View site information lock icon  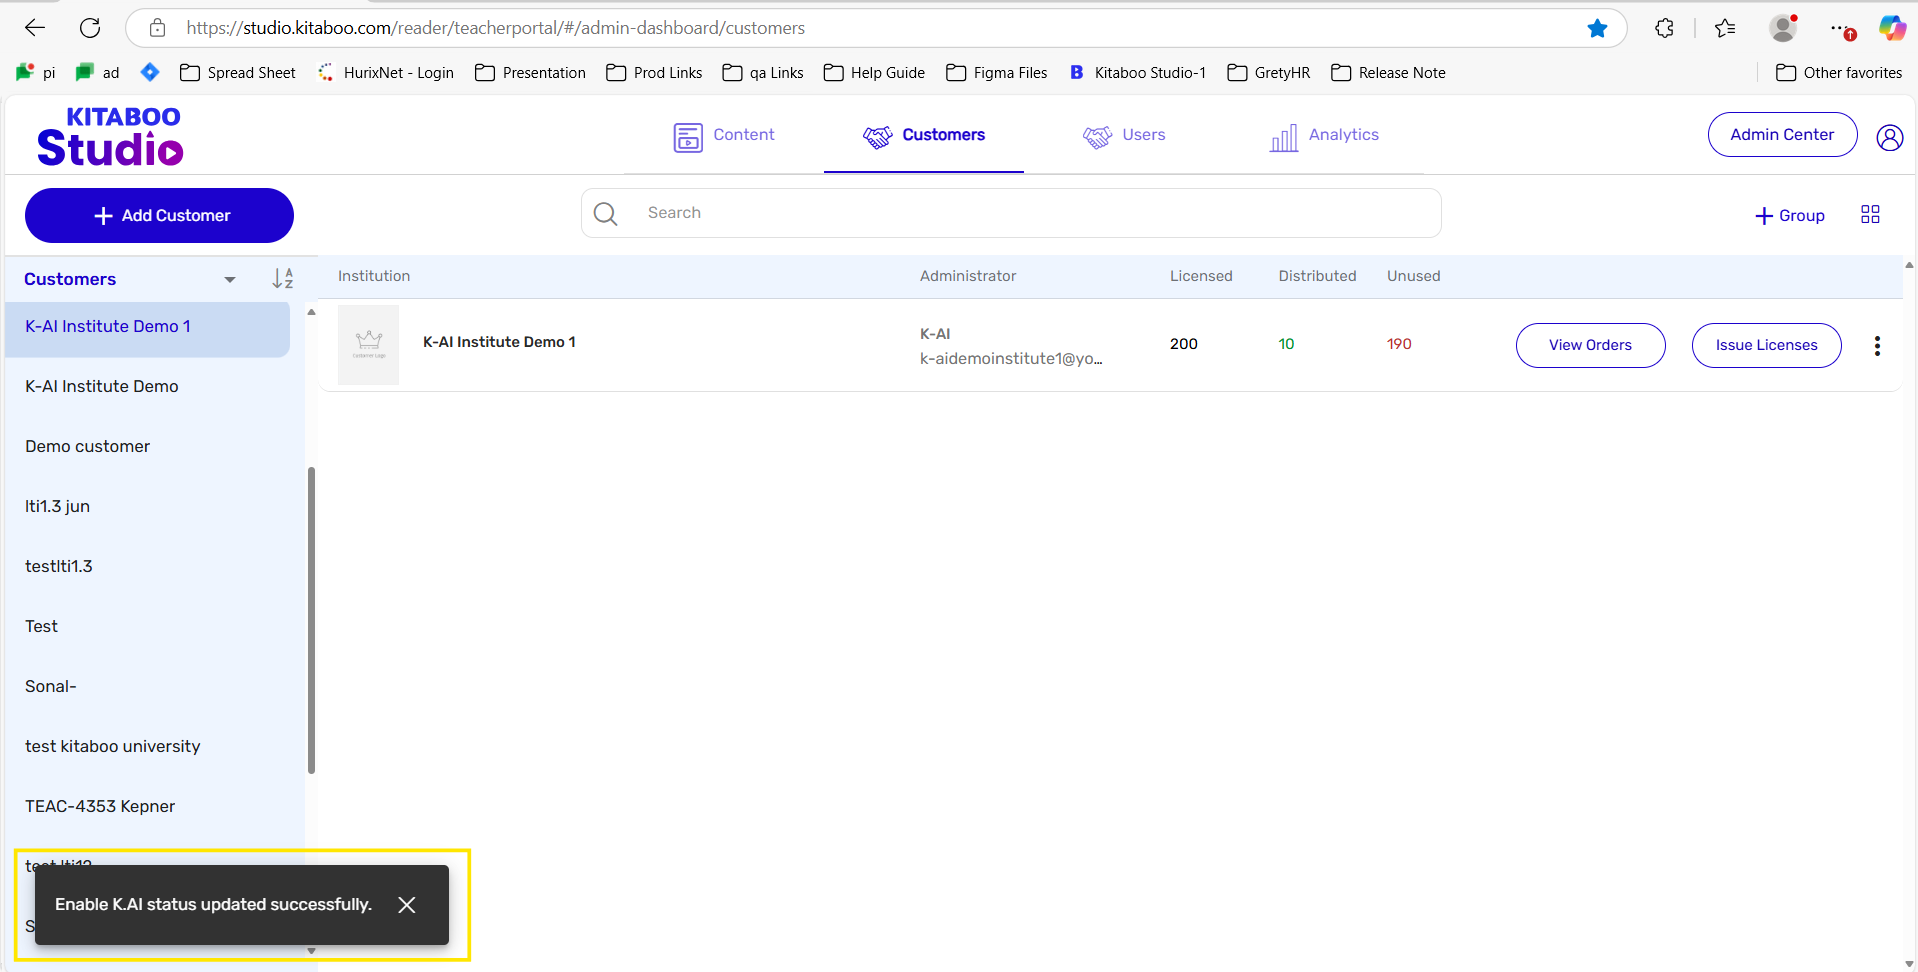pyautogui.click(x=157, y=28)
